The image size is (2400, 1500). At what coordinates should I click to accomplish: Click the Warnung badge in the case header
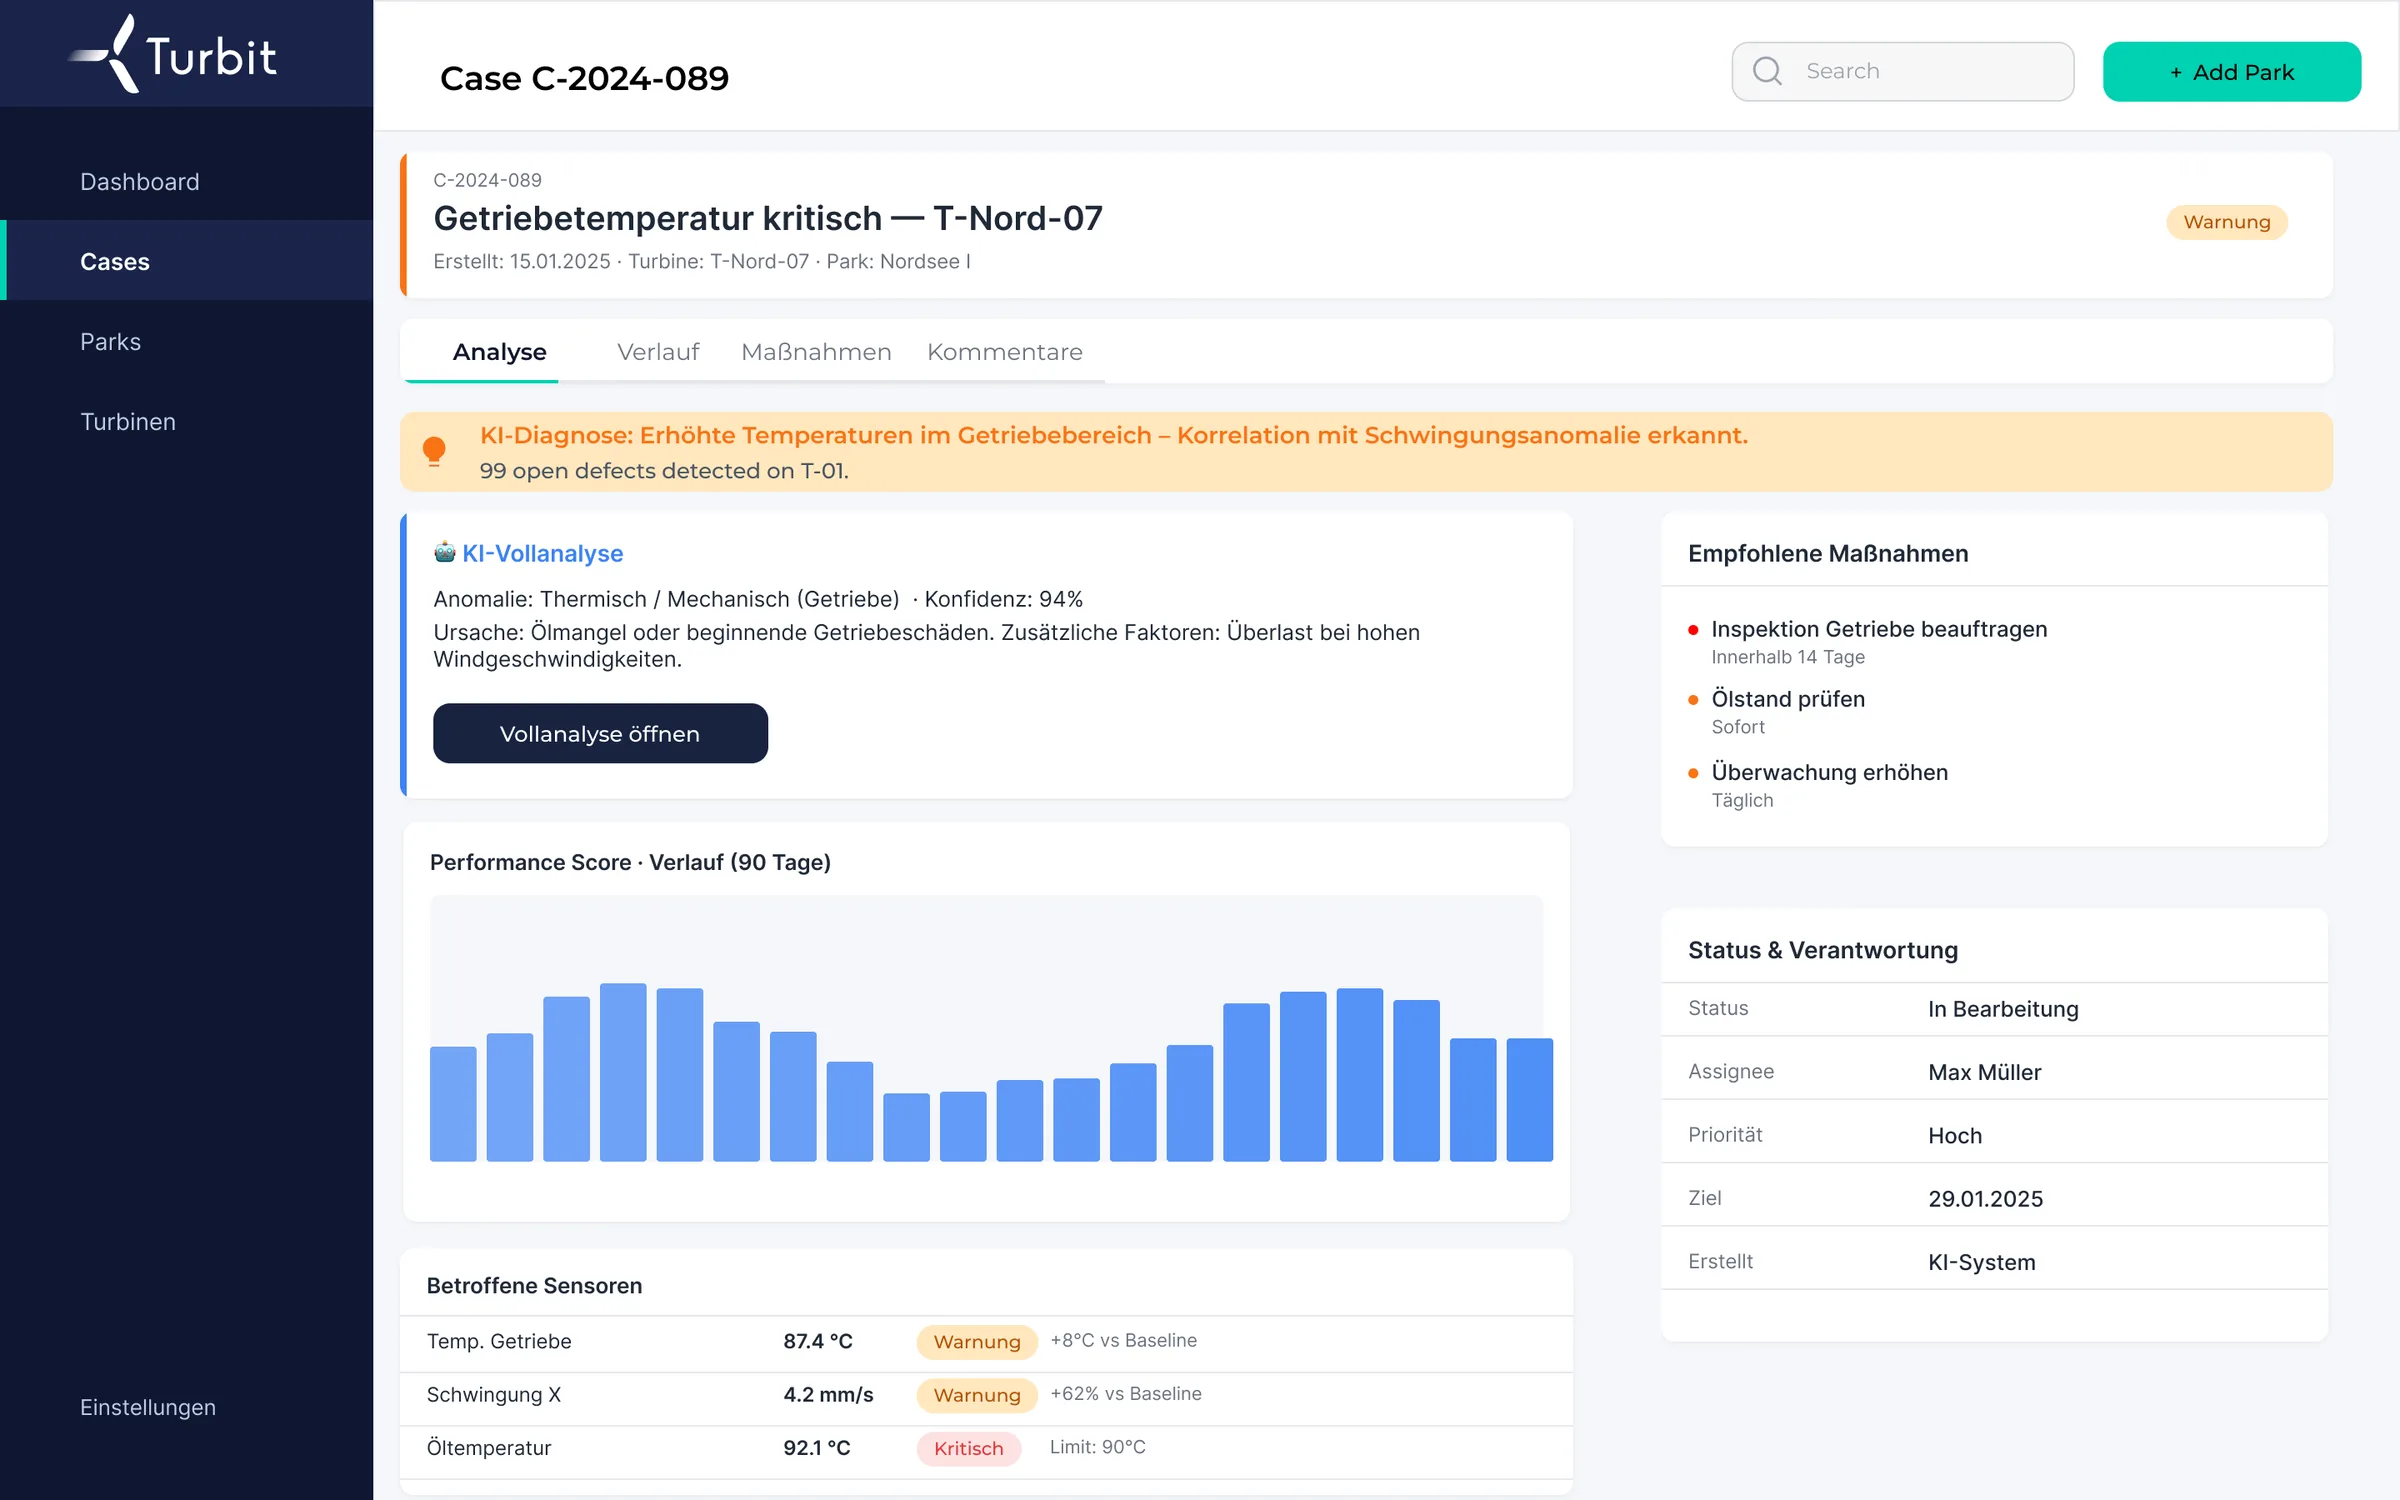(2227, 222)
